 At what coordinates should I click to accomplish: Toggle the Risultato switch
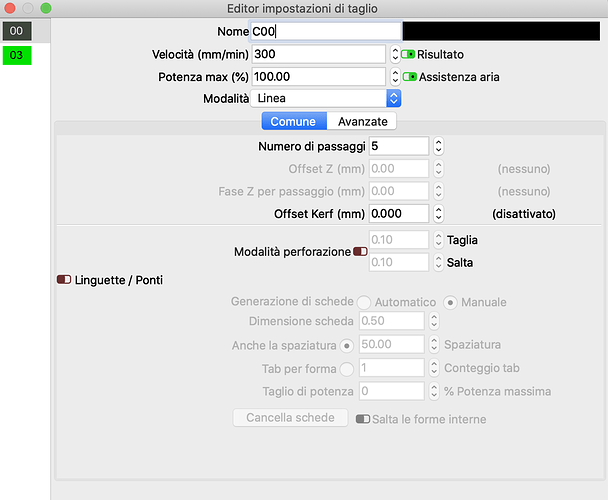tap(408, 54)
